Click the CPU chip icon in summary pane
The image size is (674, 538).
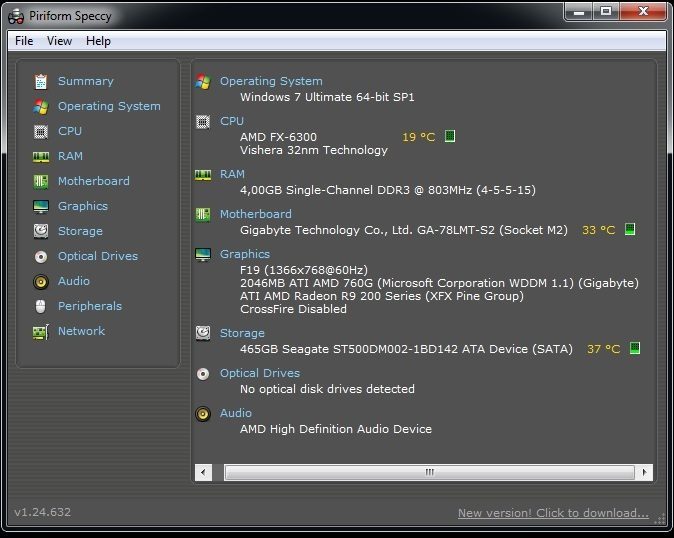(x=203, y=122)
